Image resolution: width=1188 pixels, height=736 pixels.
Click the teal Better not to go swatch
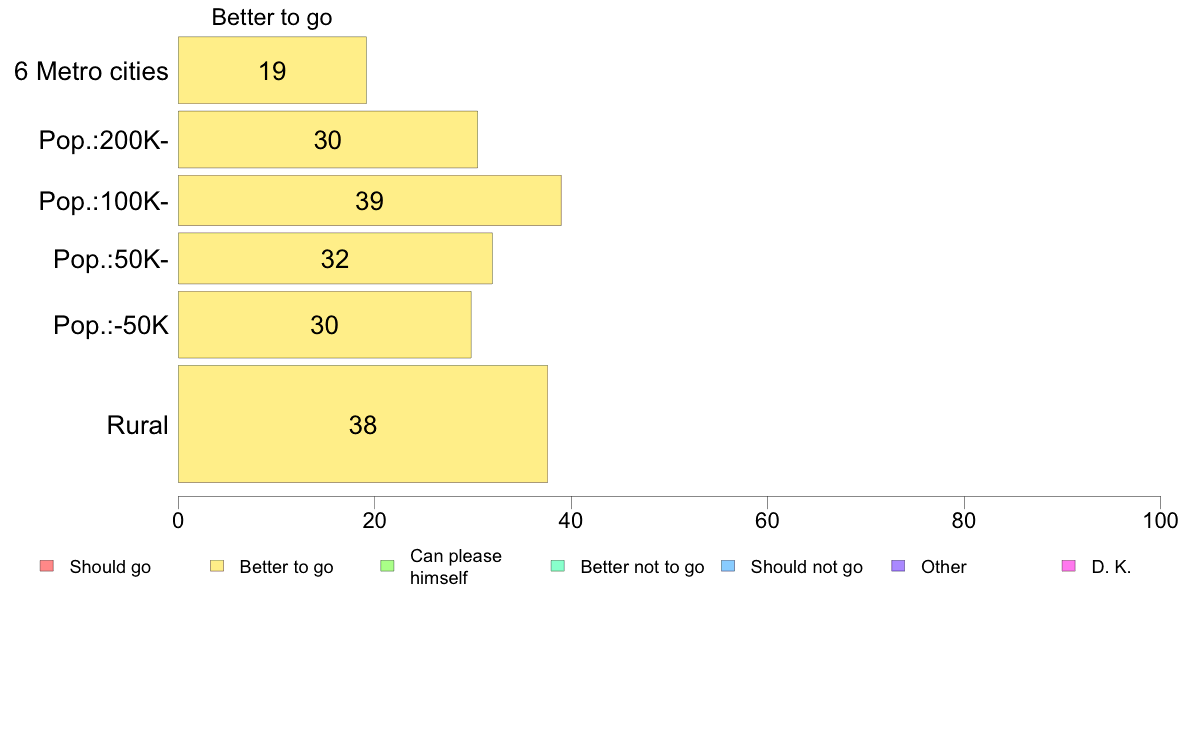tap(558, 566)
